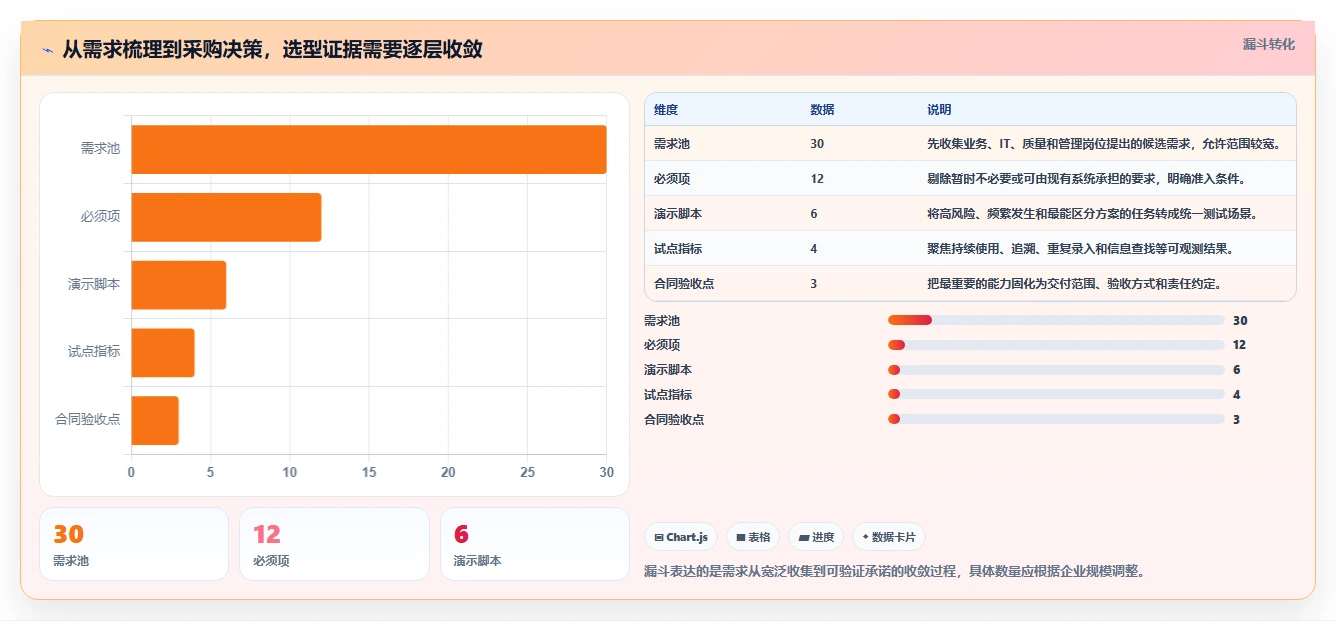The height and width of the screenshot is (621, 1336).
Task: Click the value 30 beside the 需求池 progress bar
Action: (x=1240, y=321)
